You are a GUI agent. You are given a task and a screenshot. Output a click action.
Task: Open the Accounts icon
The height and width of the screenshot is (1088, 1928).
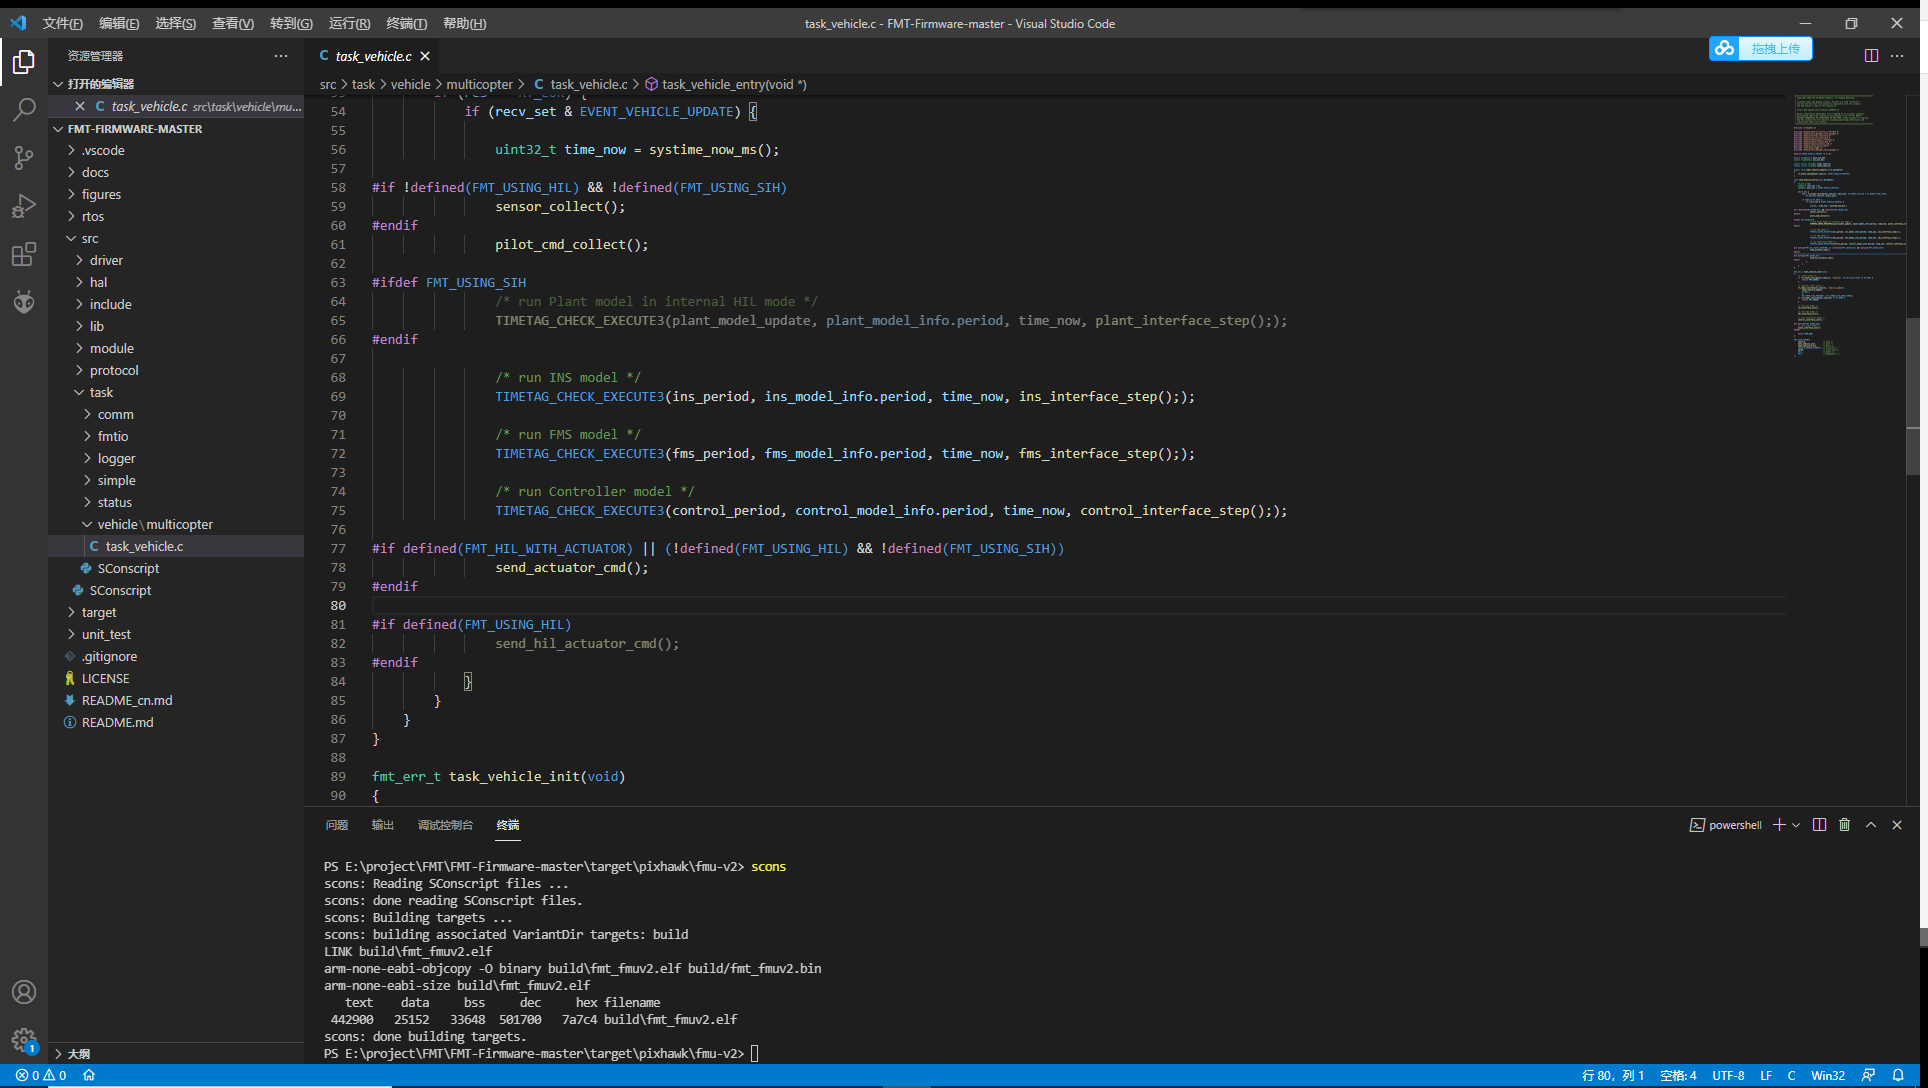(x=24, y=992)
